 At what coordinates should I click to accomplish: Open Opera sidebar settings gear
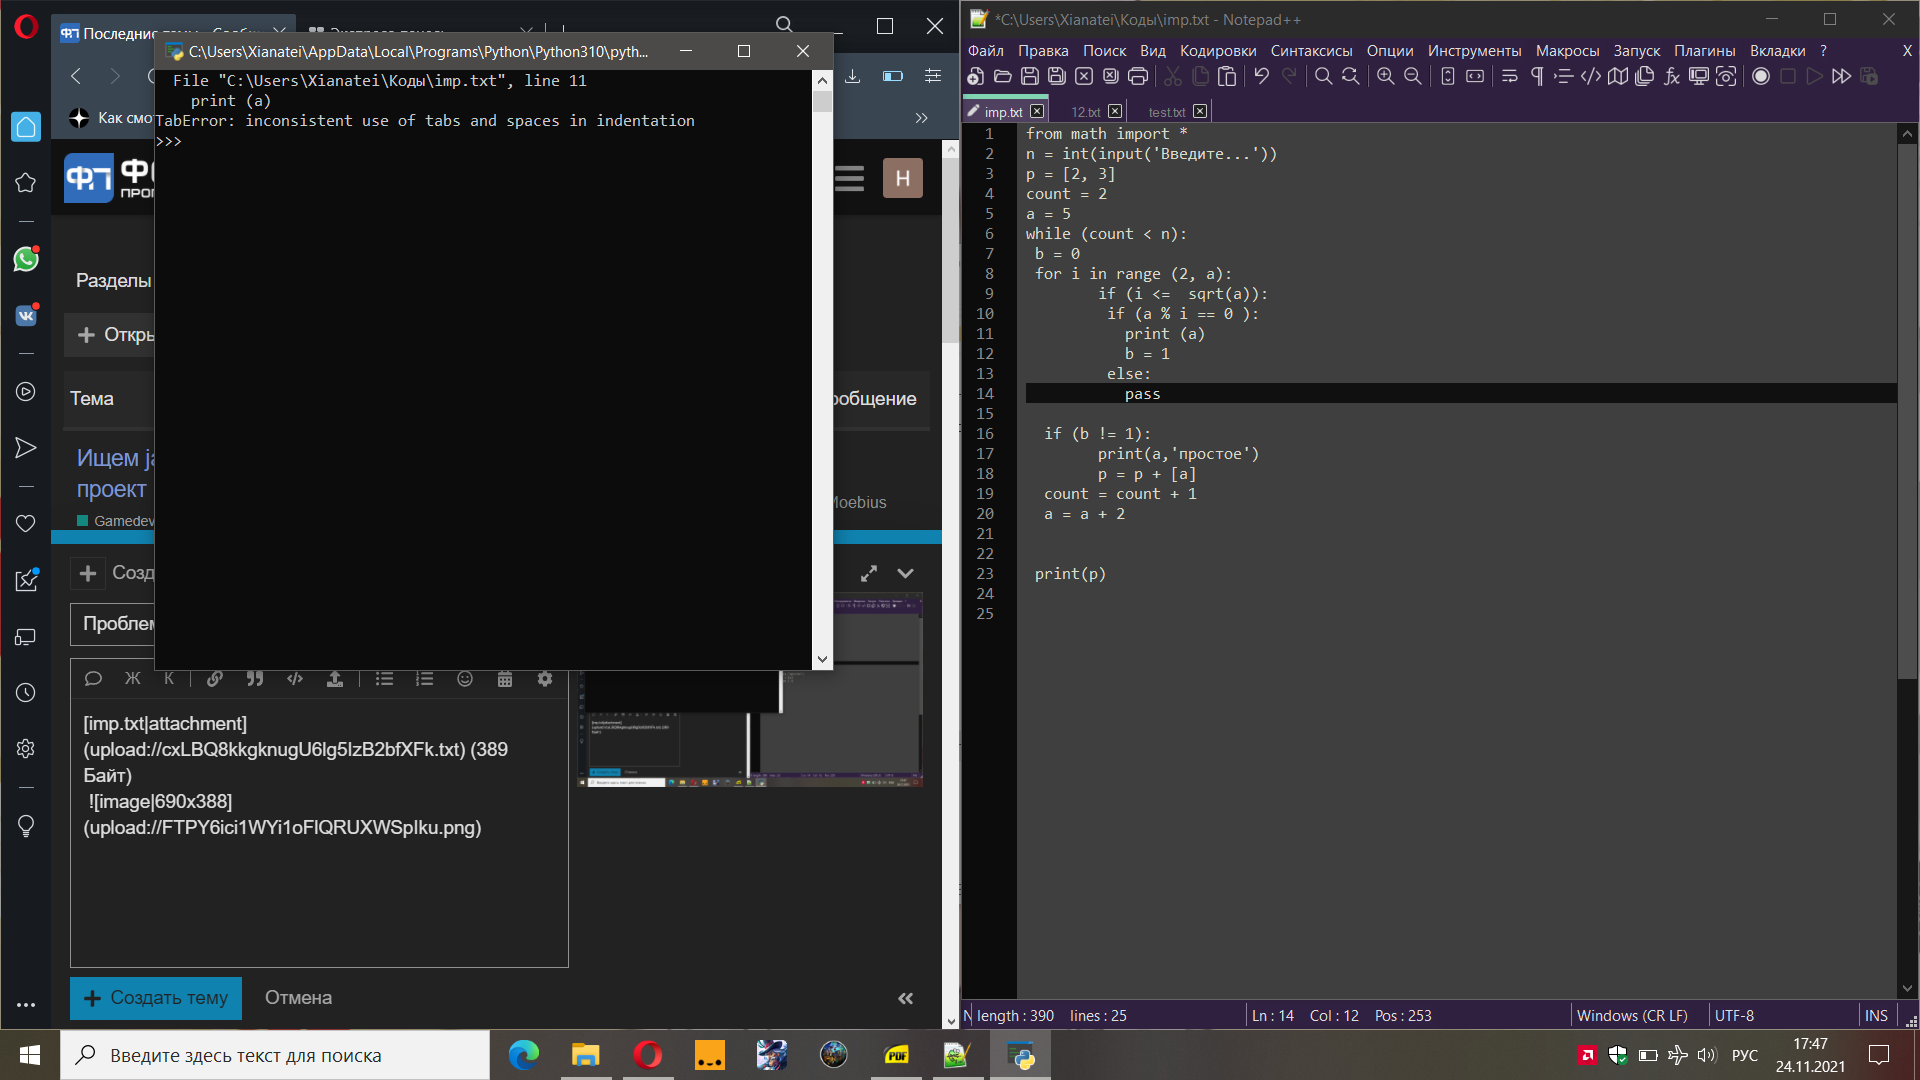click(x=26, y=749)
